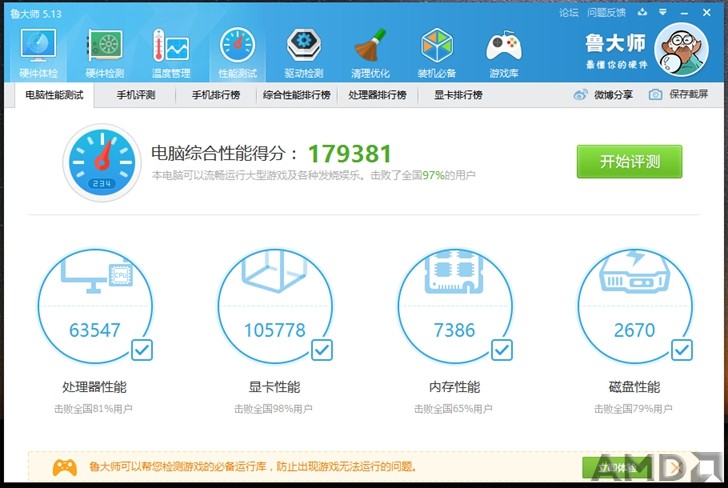Switch to 处理器排行榜 tab
Screen dimensions: 728x488
[x=377, y=95]
